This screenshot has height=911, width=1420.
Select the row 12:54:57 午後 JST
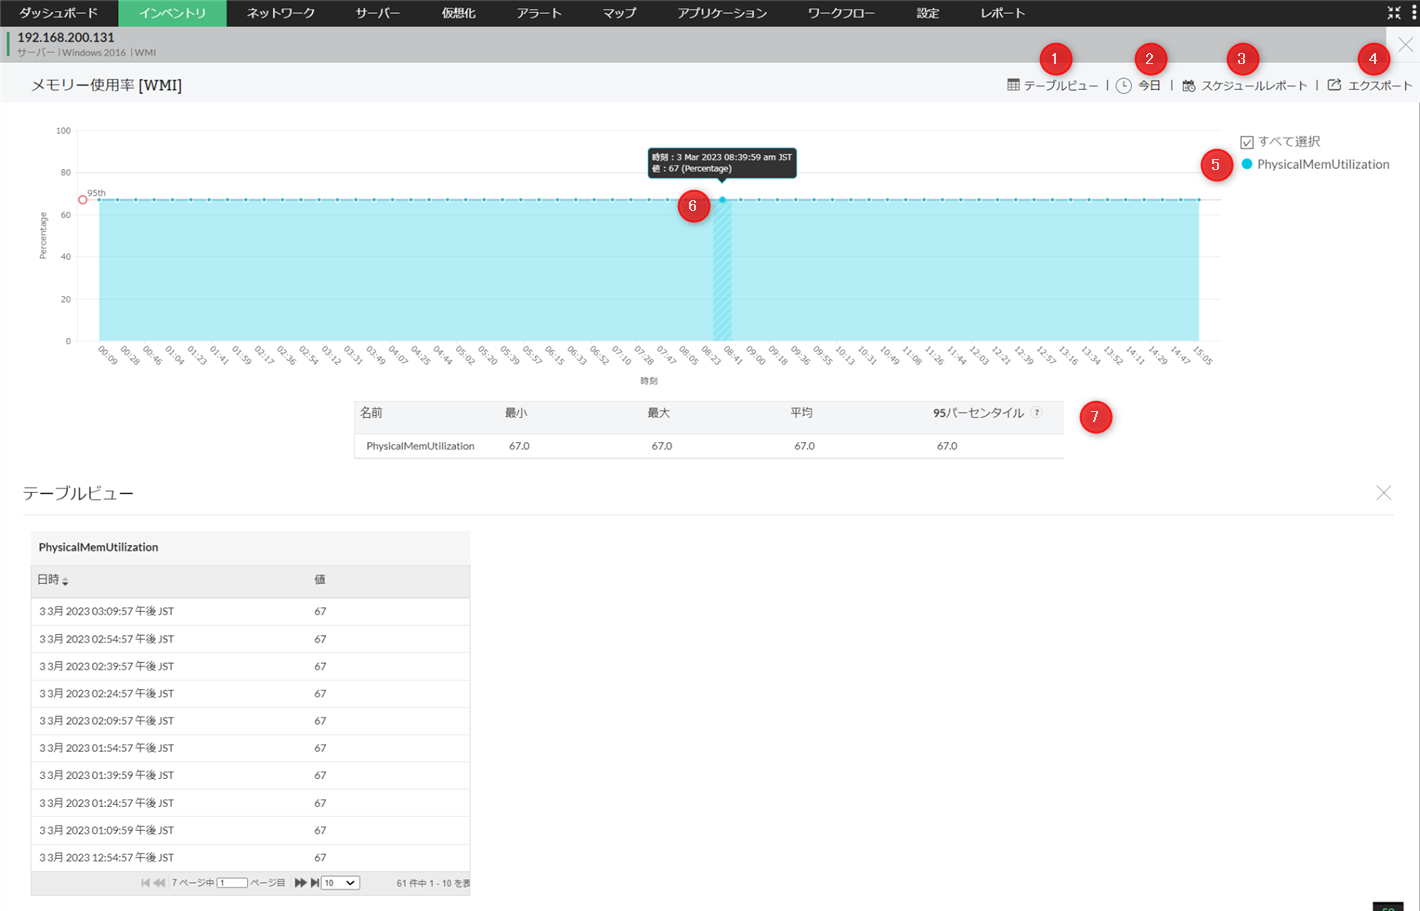(x=250, y=857)
